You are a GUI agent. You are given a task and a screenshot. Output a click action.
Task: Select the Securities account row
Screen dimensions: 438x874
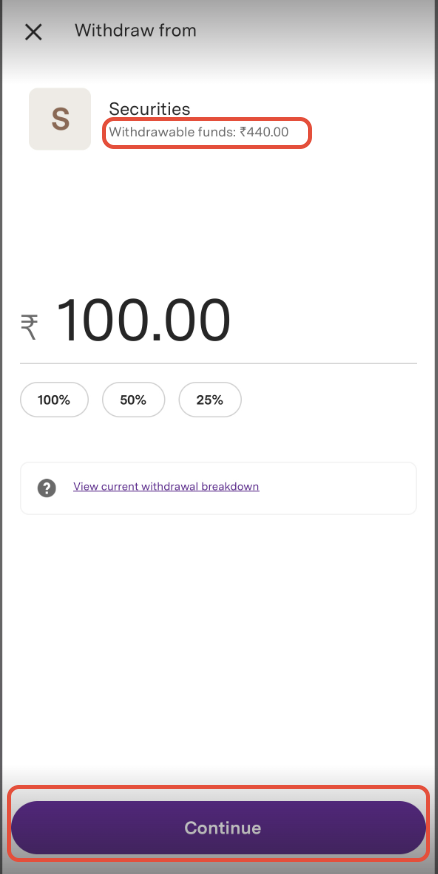tap(218, 119)
